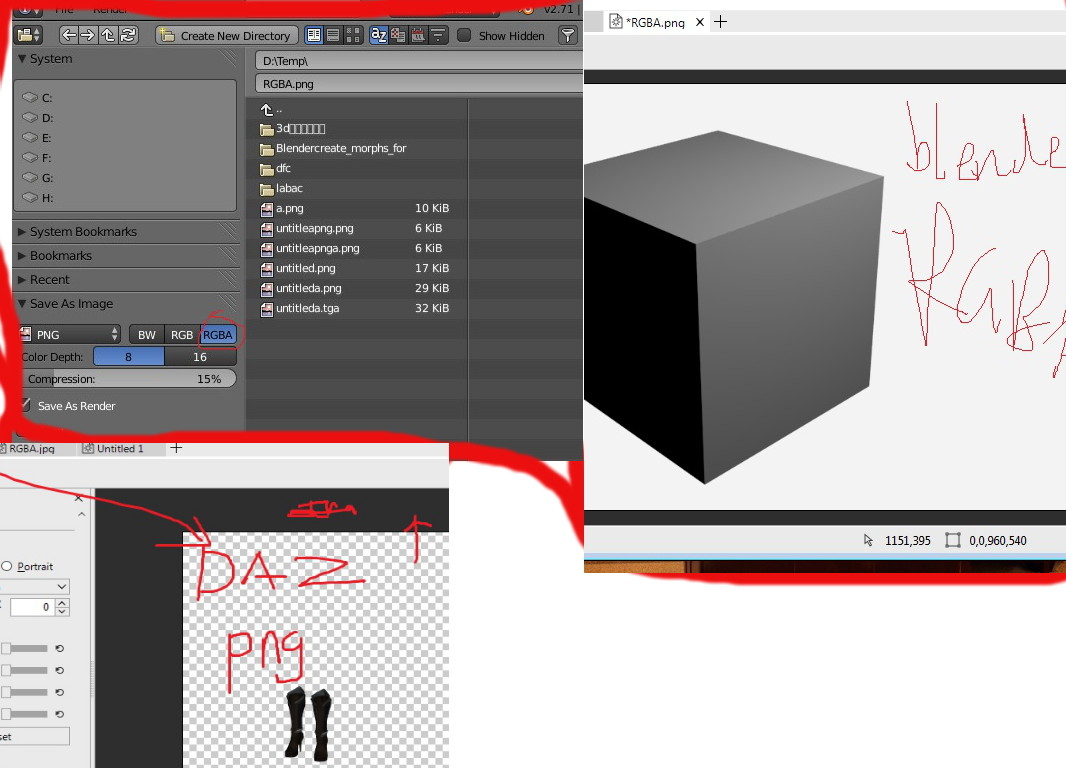Click the cursor position icon in status bar
This screenshot has height=768, width=1066.
868,540
